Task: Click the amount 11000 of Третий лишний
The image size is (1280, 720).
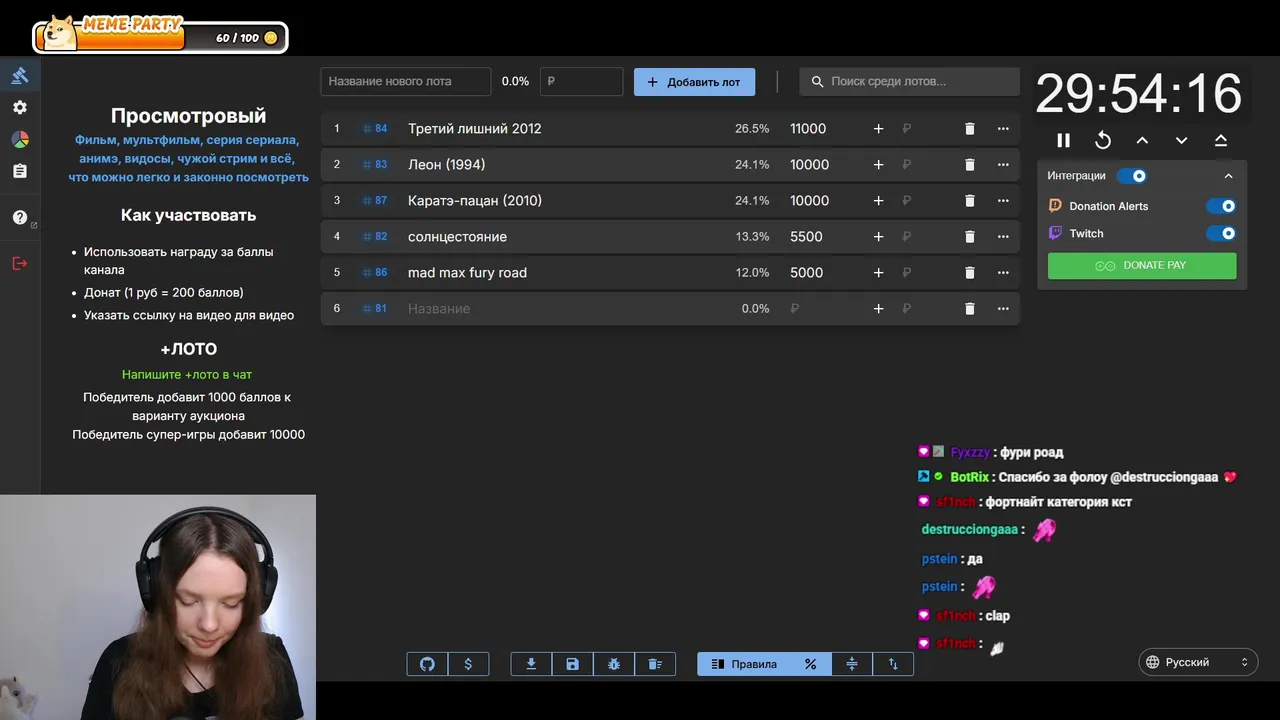Action: [808, 129]
